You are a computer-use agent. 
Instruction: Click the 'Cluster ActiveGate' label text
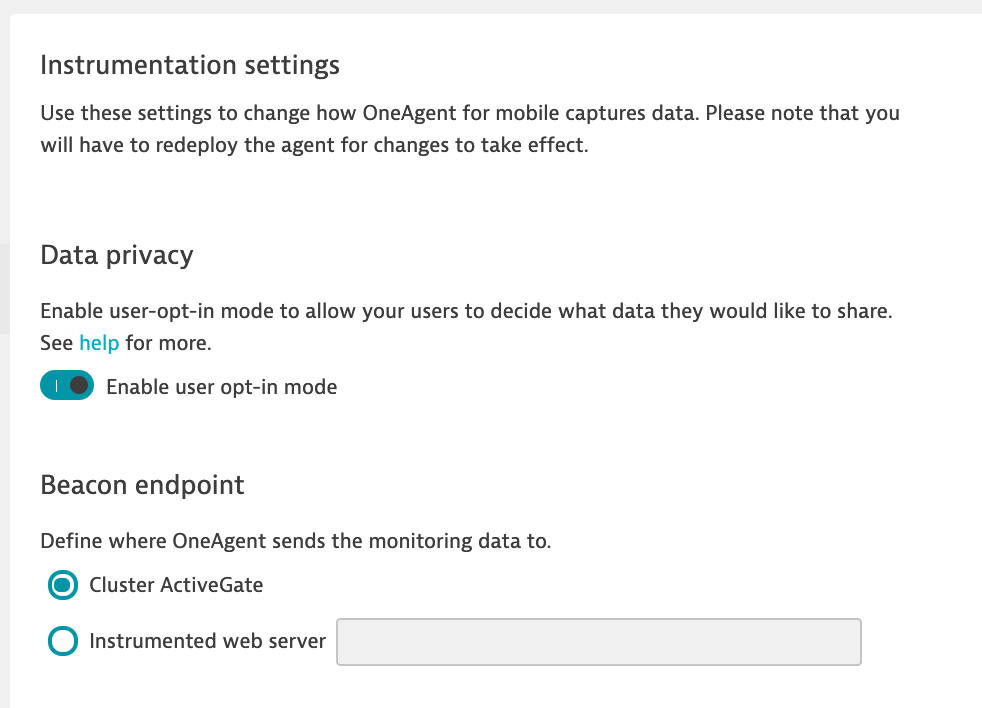[x=176, y=585]
